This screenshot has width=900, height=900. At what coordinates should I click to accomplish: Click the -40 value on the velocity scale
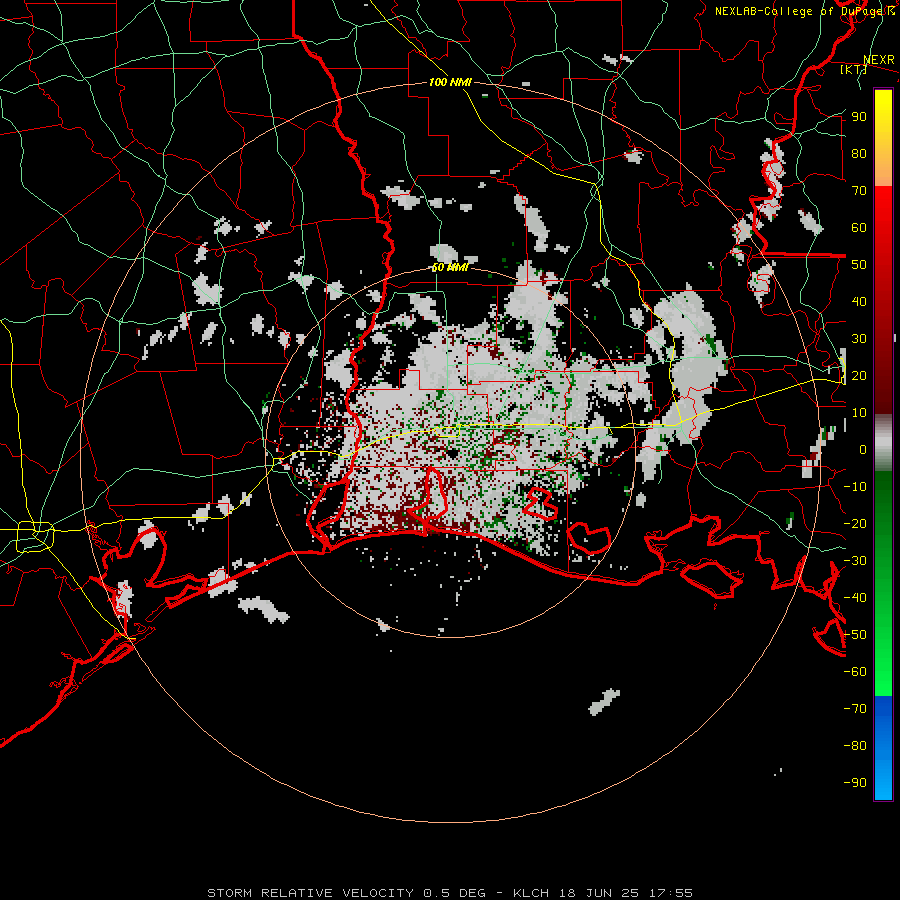855,598
